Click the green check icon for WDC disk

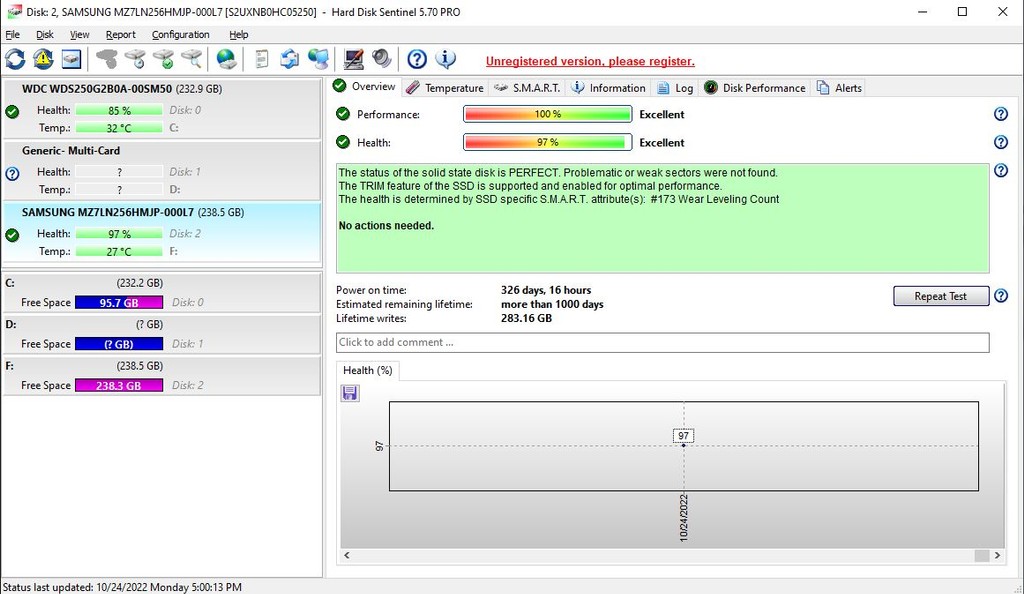pyautogui.click(x=12, y=112)
